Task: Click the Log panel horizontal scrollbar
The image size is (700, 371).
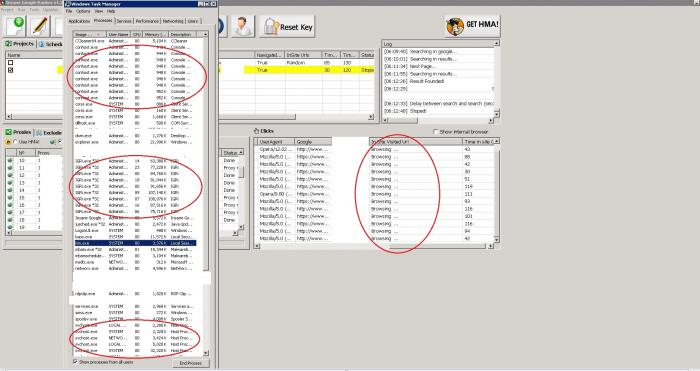Action: (x=437, y=120)
